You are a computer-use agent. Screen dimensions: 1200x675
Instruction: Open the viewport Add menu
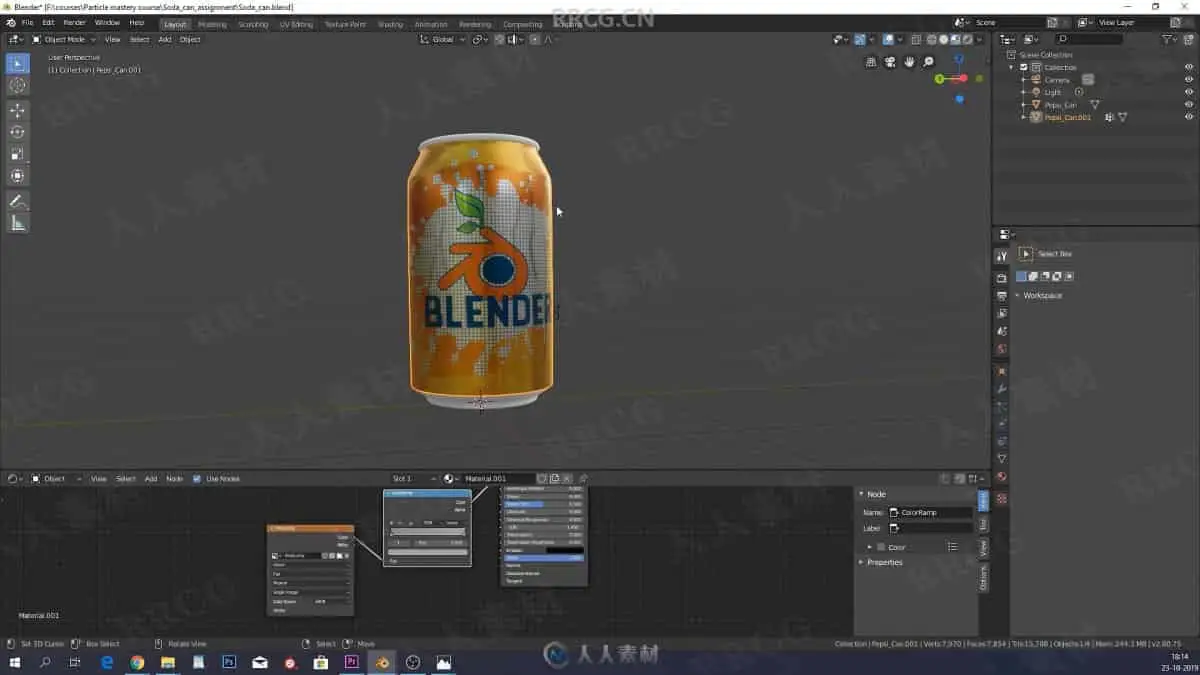pyautogui.click(x=165, y=39)
